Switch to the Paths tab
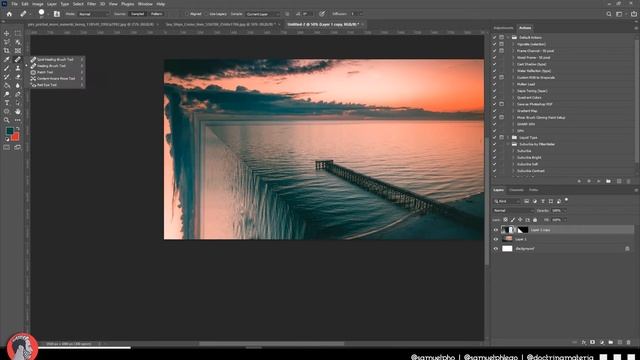This screenshot has width=640, height=360. [x=533, y=190]
